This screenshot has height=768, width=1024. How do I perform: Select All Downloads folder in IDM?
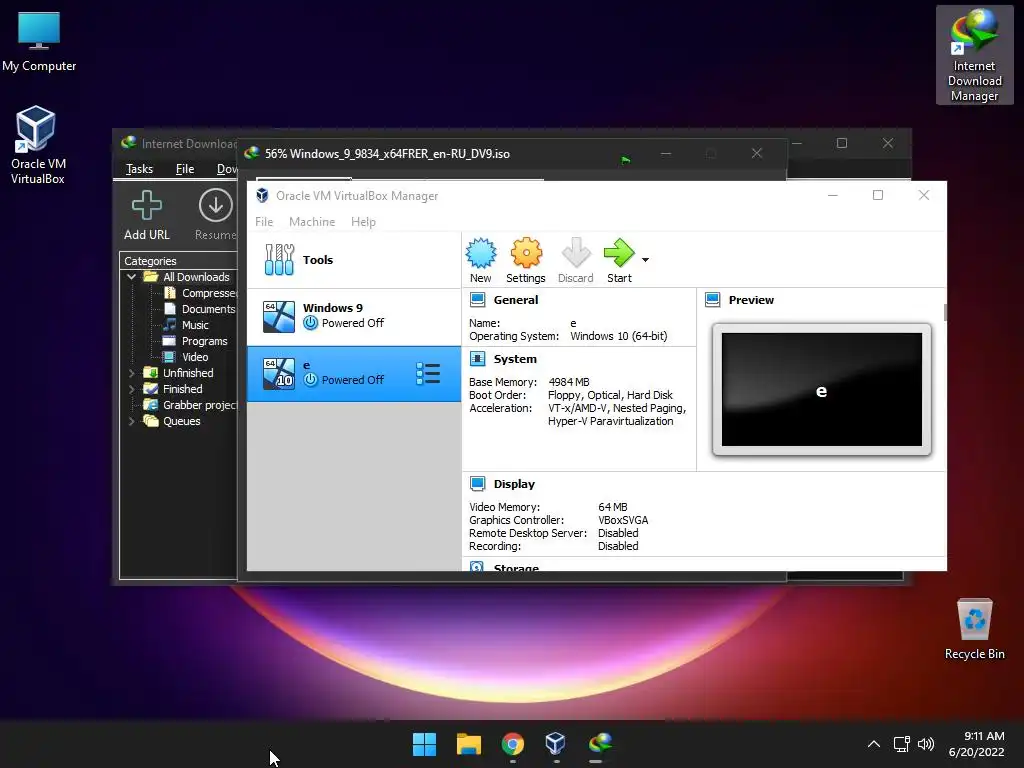187,277
